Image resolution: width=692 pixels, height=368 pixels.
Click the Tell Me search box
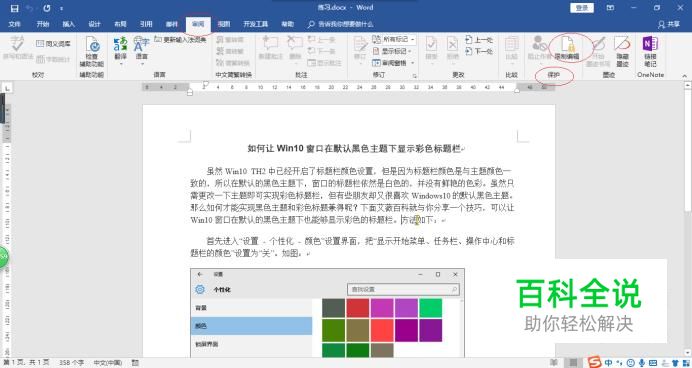[341, 24]
